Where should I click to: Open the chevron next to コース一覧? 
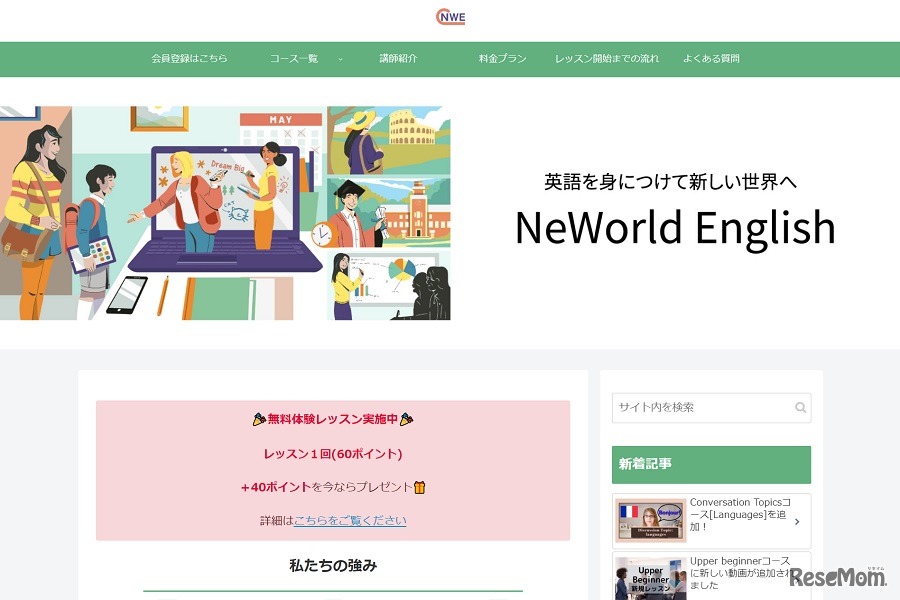point(341,59)
